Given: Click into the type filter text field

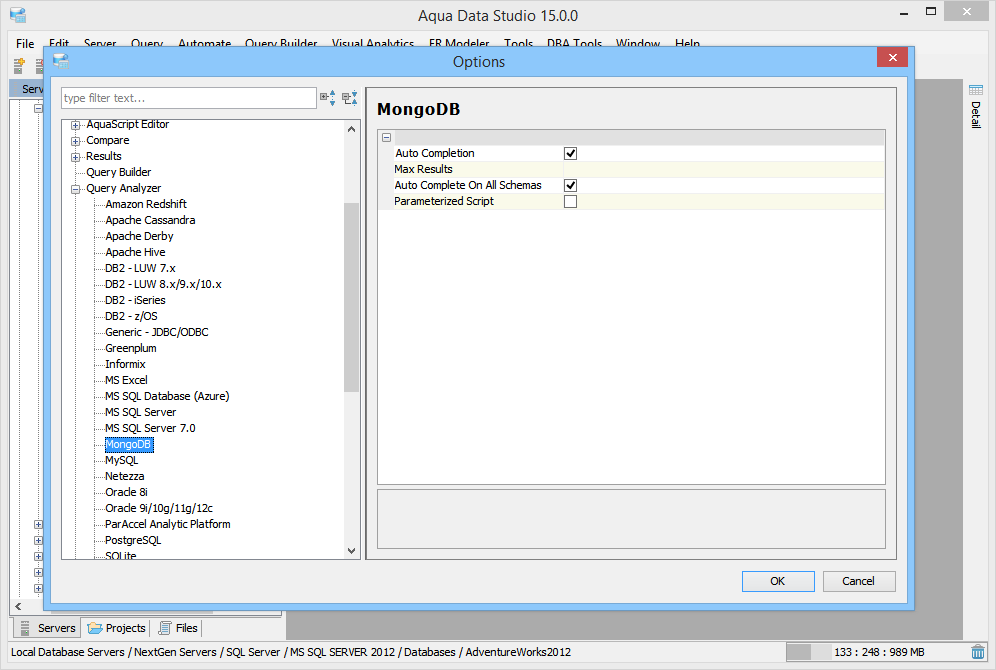Looking at the screenshot, I should pyautogui.click(x=189, y=98).
